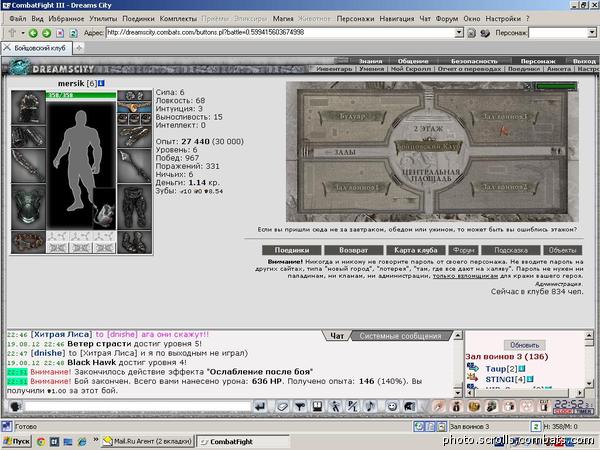Open a new tab with plus button
Image resolution: width=600 pixels, height=450 pixels.
(x=79, y=48)
